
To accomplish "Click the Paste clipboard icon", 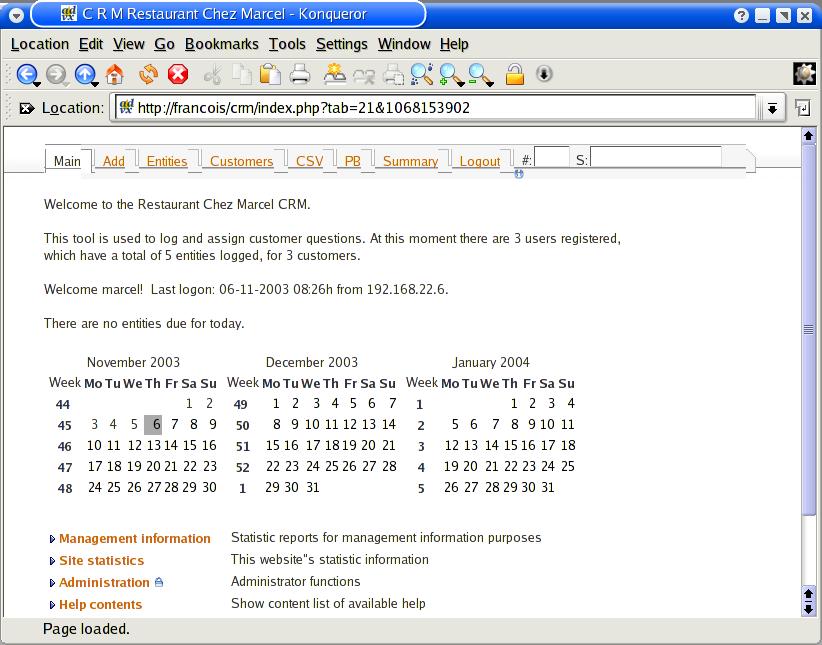I will coord(270,74).
